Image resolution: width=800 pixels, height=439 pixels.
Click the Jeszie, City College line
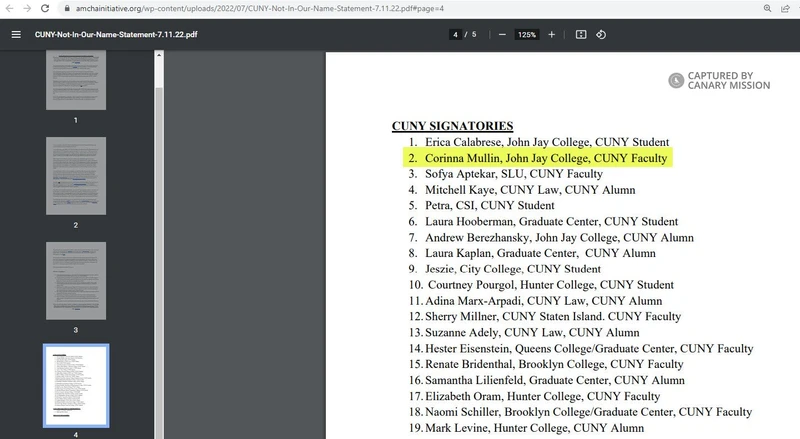(x=505, y=269)
